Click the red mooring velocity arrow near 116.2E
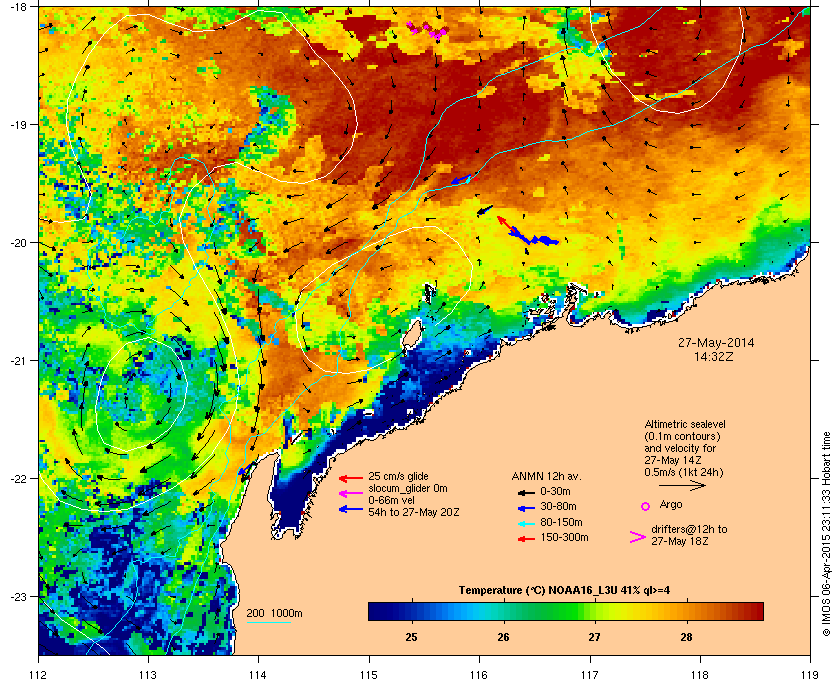Image resolution: width=840 pixels, height=680 pixels. click(506, 224)
